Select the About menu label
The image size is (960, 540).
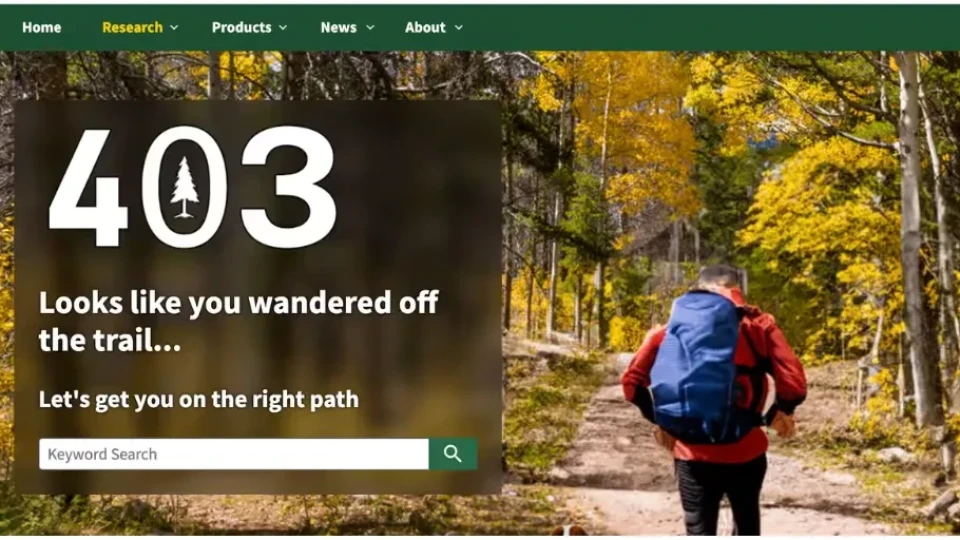[425, 28]
